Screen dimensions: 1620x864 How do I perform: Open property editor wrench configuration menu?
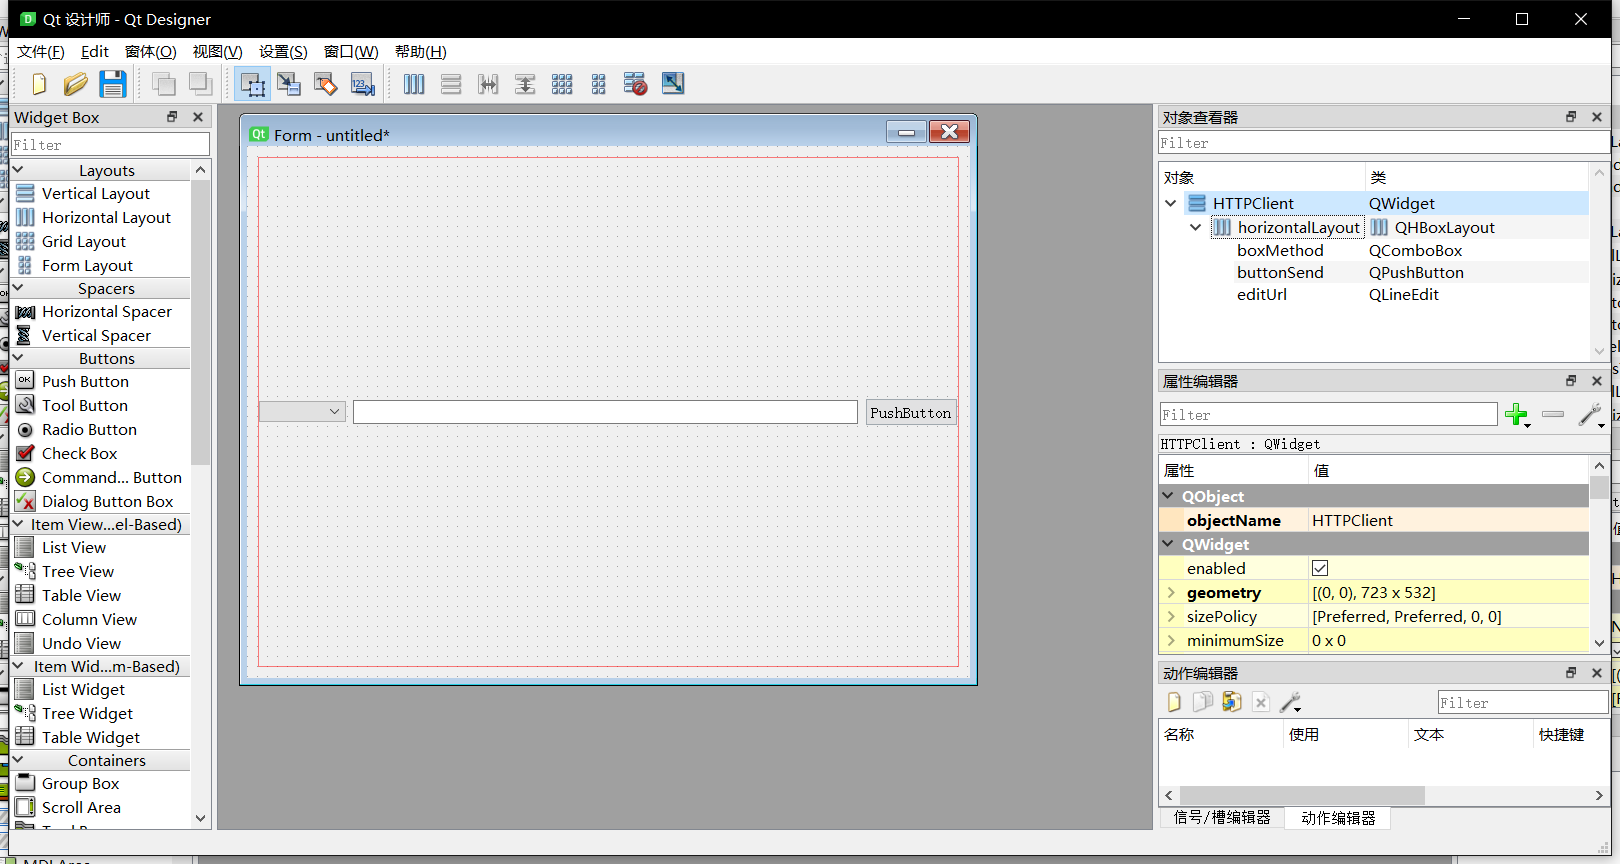(x=1590, y=415)
